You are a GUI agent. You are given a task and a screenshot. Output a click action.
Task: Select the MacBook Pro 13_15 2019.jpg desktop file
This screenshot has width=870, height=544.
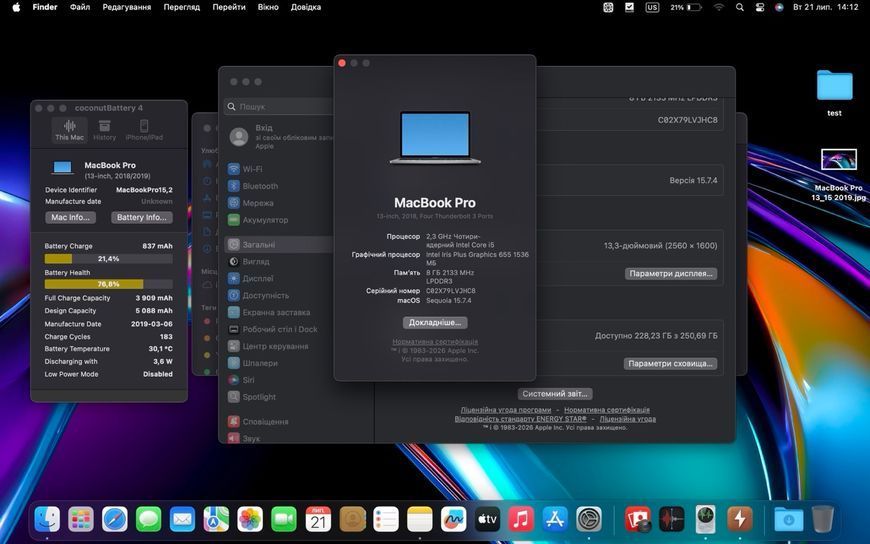[x=838, y=175]
